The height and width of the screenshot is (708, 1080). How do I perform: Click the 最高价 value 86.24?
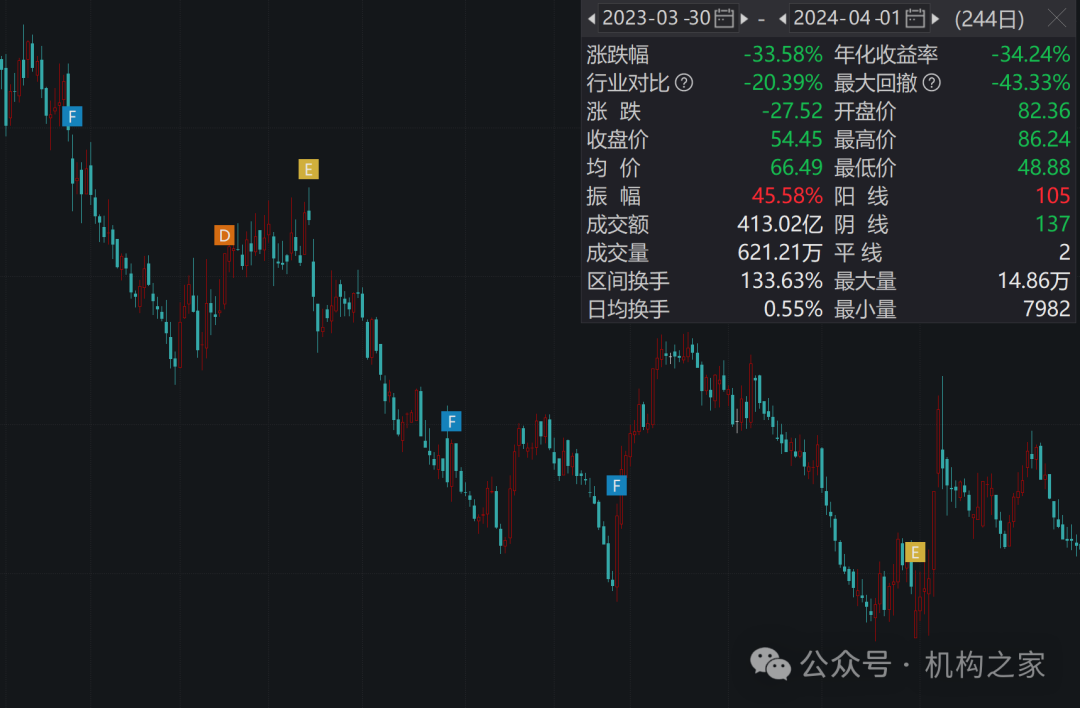tap(1044, 139)
